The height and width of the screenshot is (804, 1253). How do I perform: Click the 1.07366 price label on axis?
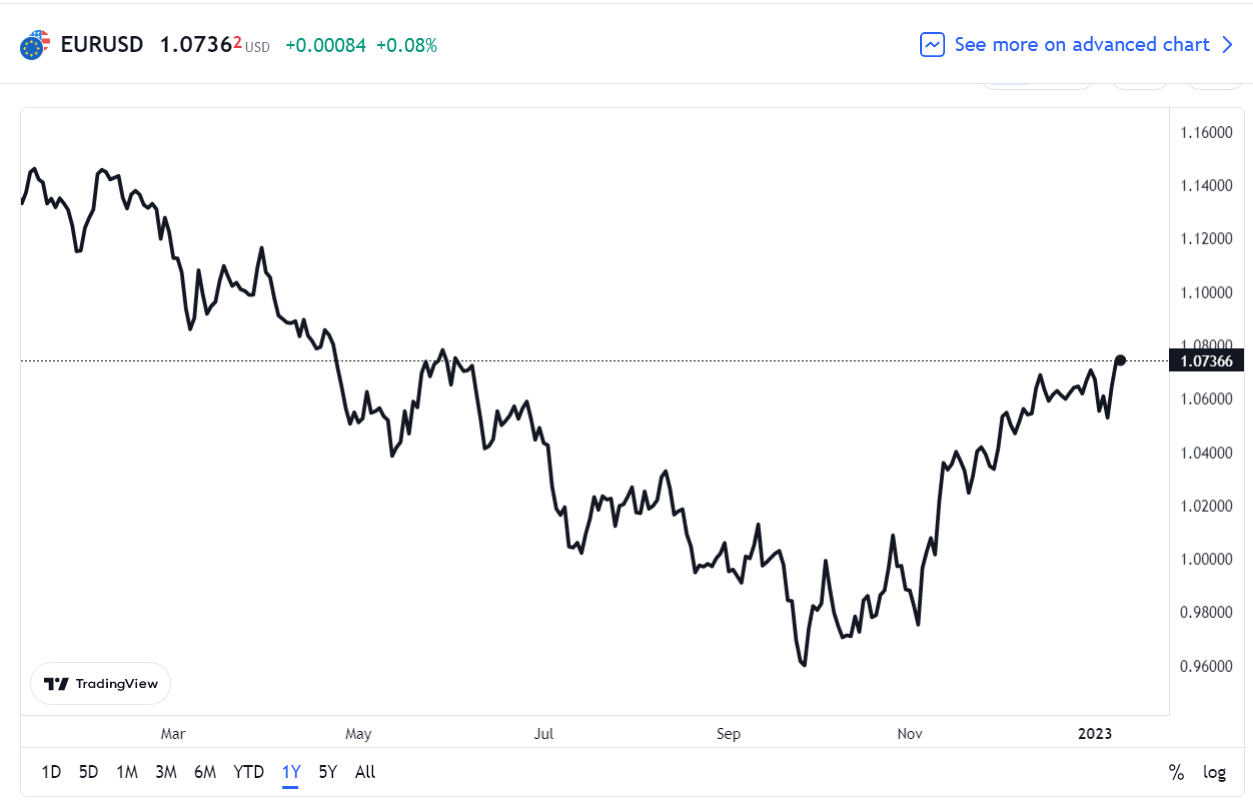coord(1208,361)
